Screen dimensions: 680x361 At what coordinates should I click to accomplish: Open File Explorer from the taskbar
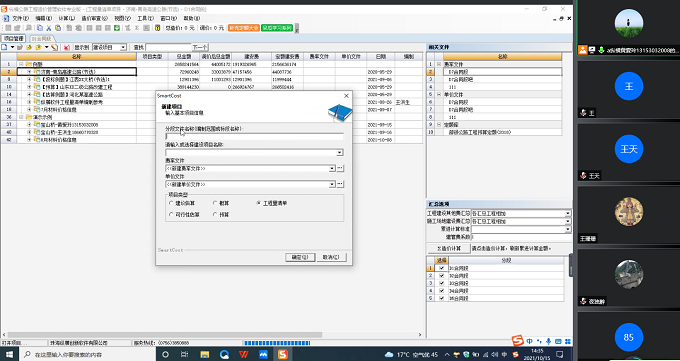point(204,354)
